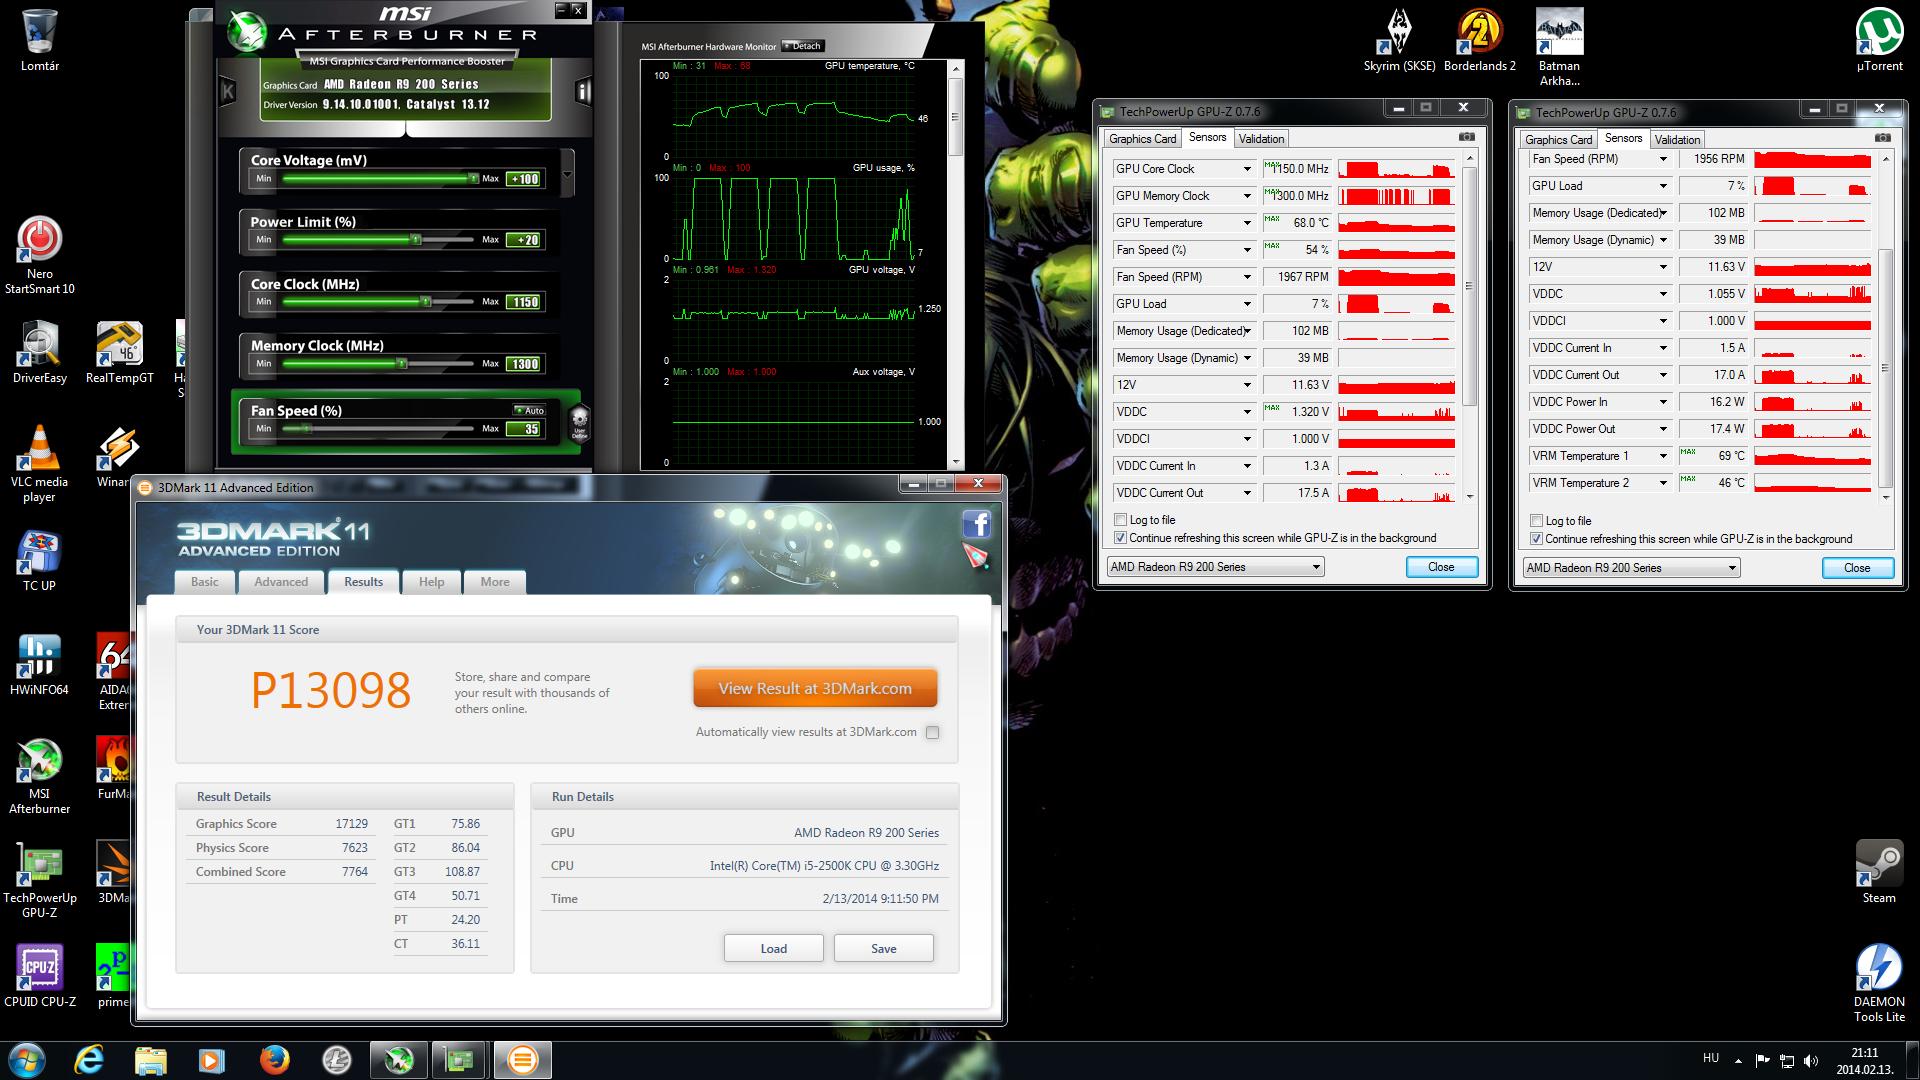The width and height of the screenshot is (1920, 1080).
Task: Switch to More tab in 3DMark
Action: tap(495, 582)
